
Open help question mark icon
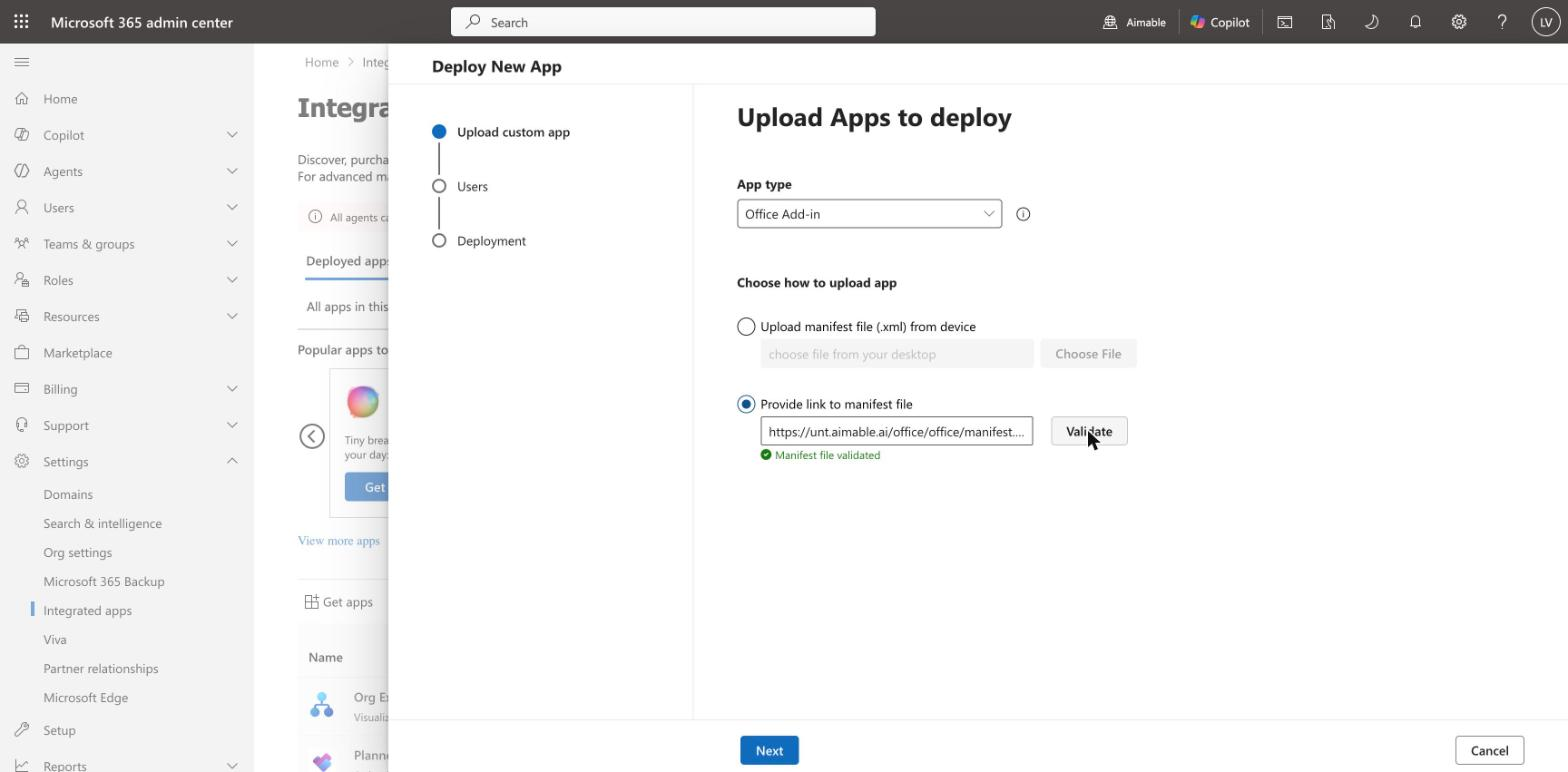tap(1502, 22)
